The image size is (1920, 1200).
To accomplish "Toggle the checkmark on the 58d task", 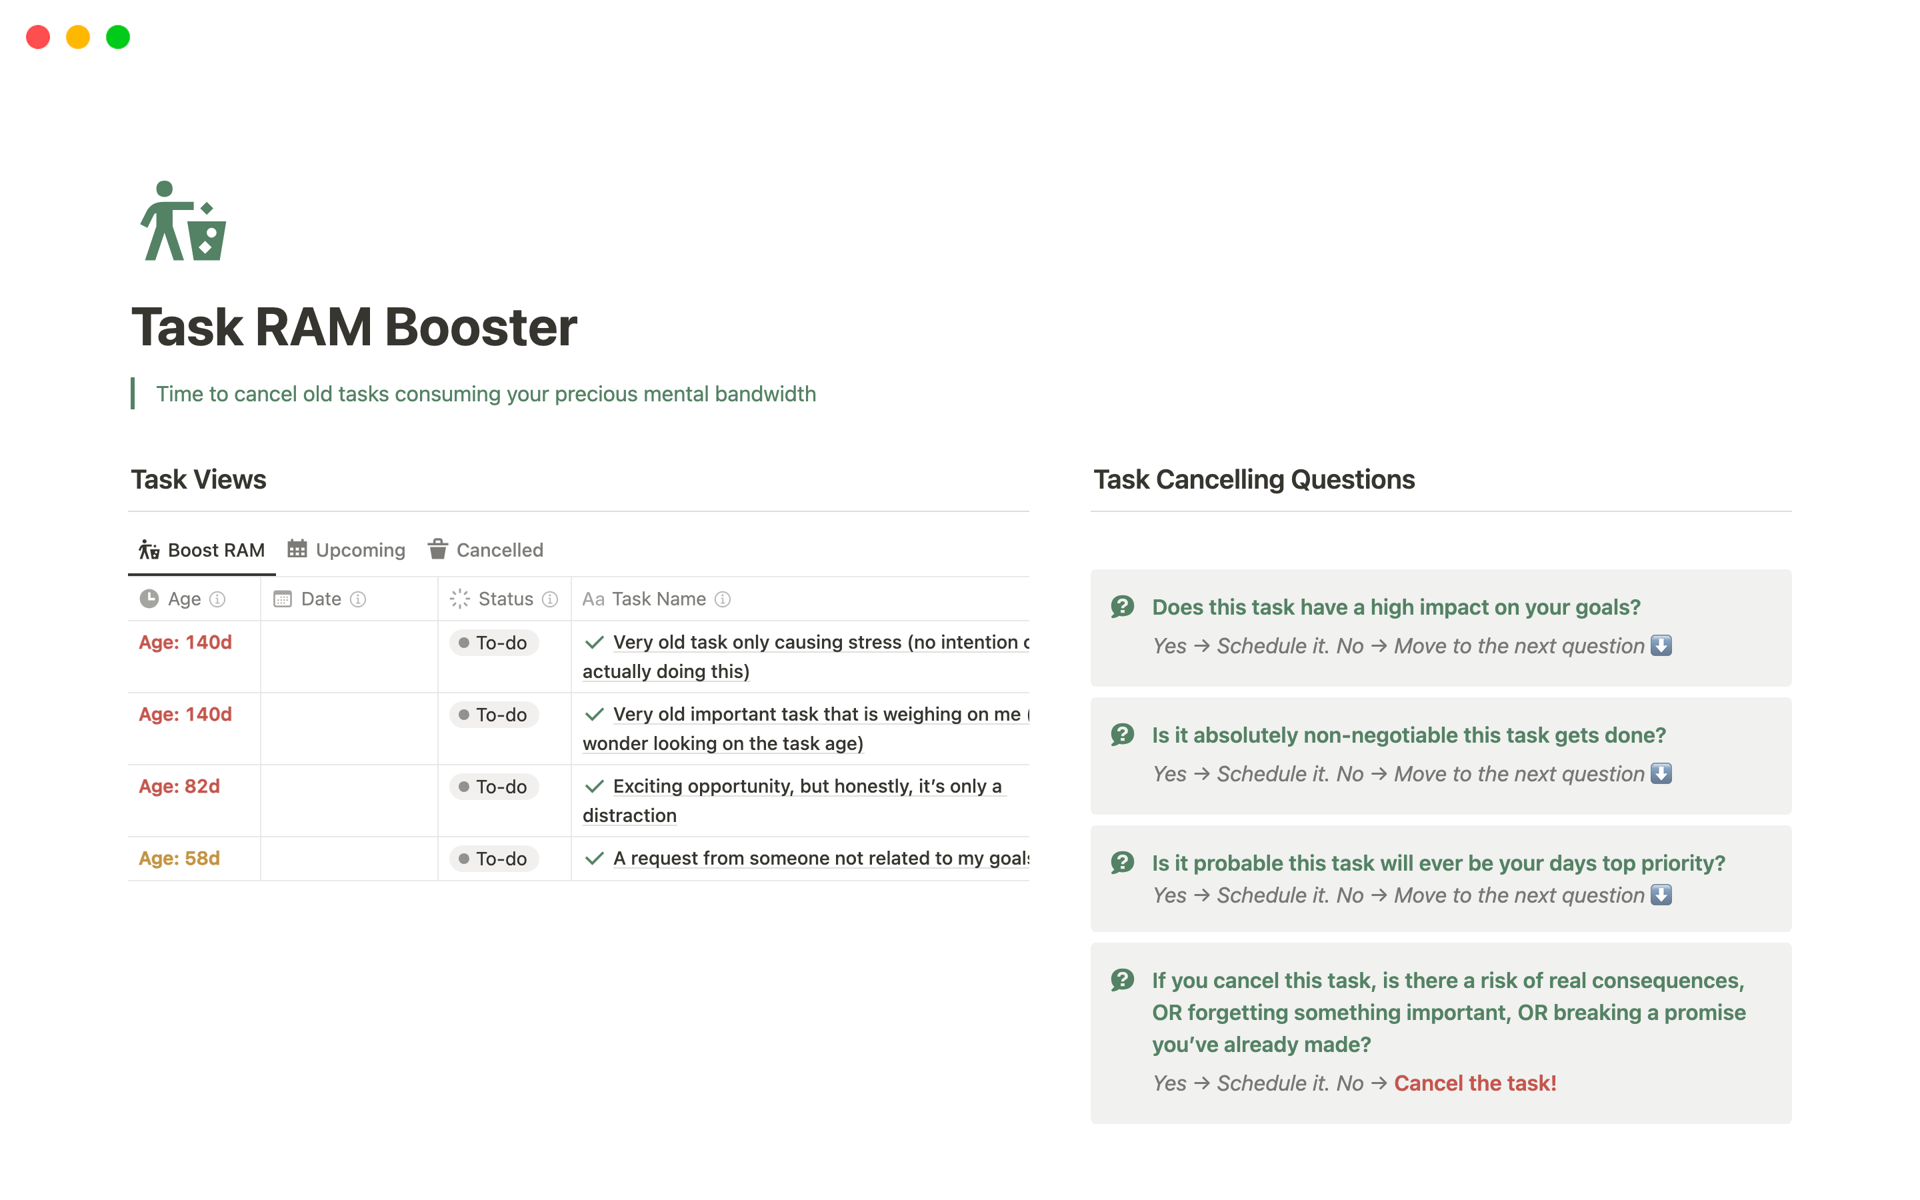I will pos(595,858).
